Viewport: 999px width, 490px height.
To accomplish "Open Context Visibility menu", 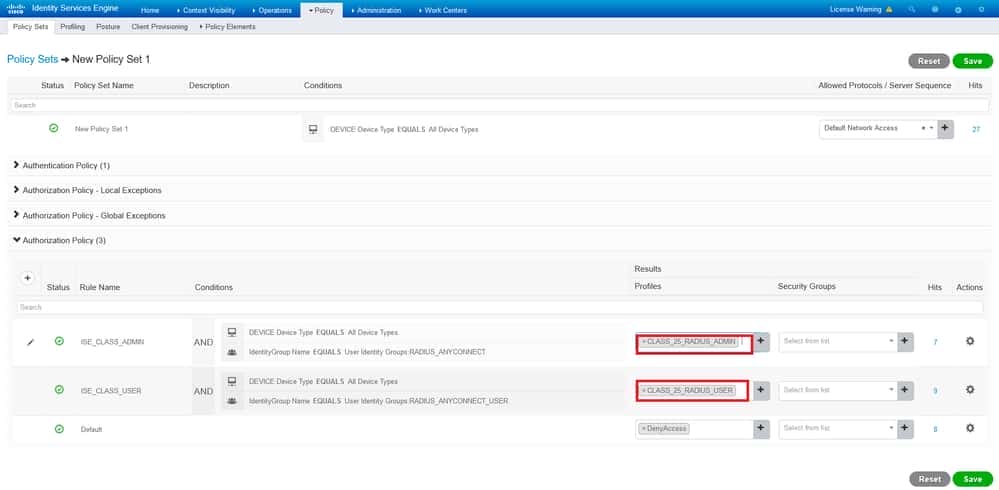I will pyautogui.click(x=206, y=10).
